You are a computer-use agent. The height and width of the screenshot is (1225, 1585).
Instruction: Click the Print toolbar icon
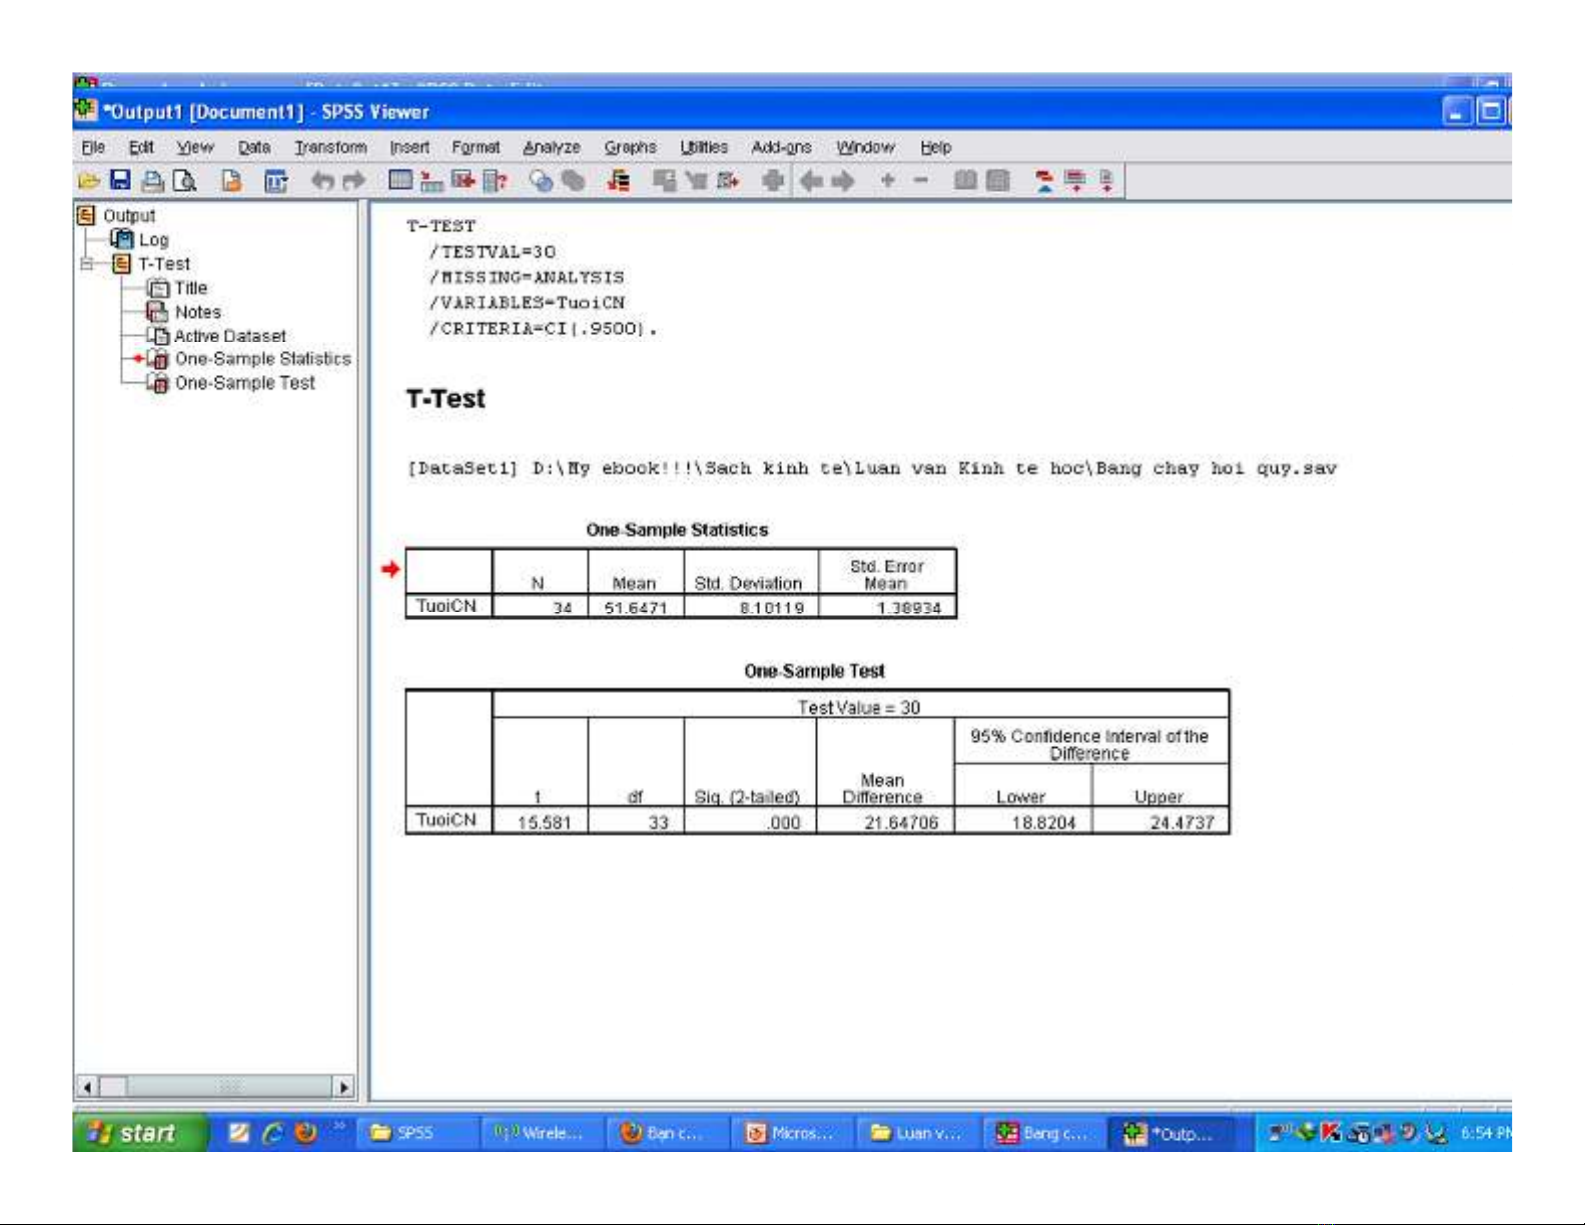point(152,181)
